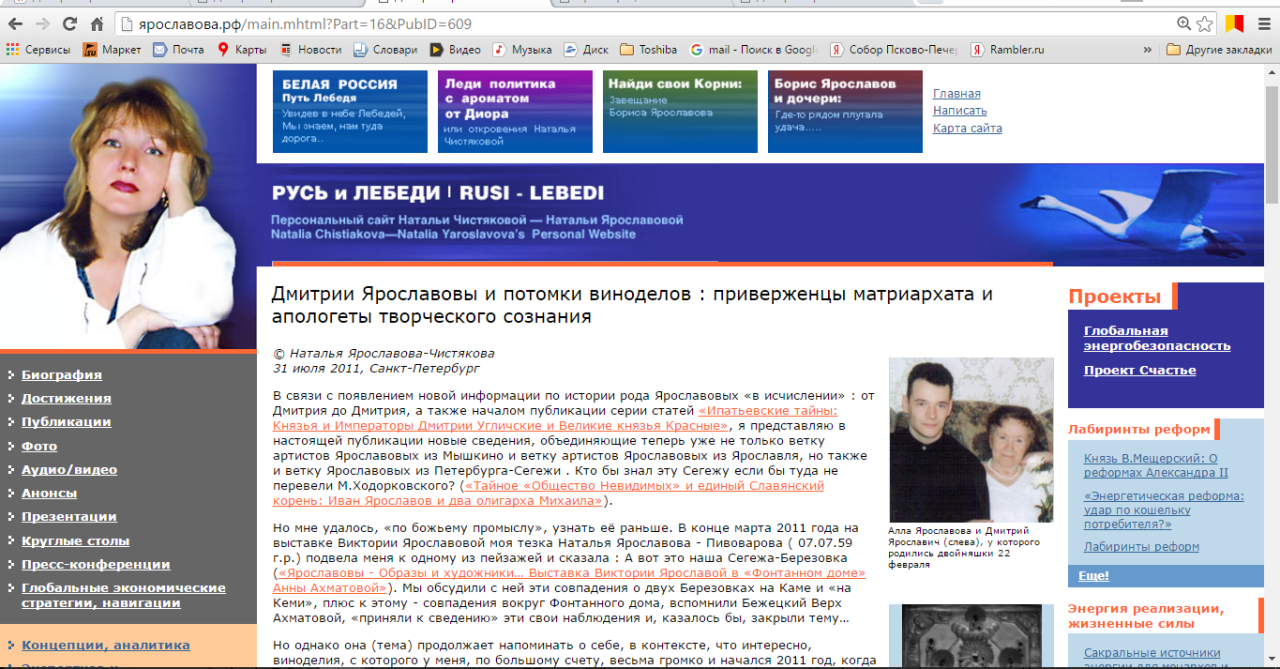Open Круглые столы in the left menu
1280x669 pixels.
pyautogui.click(x=76, y=541)
